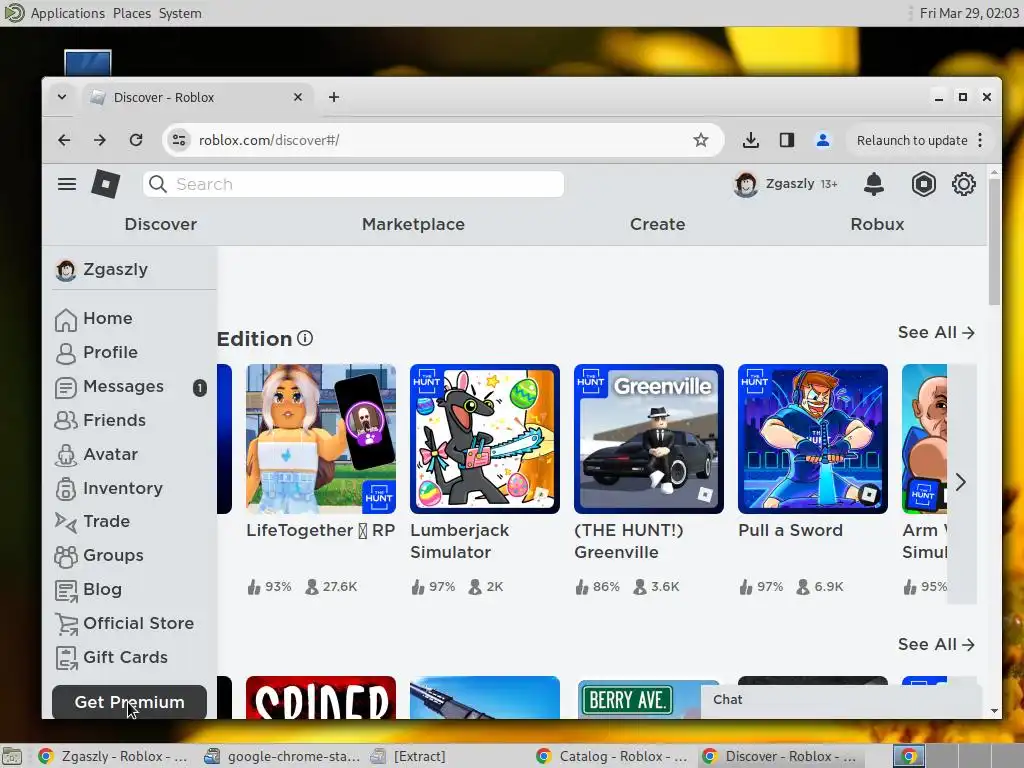Screen dimensions: 1024x768
Task: Click See All for the second row
Action: click(936, 645)
